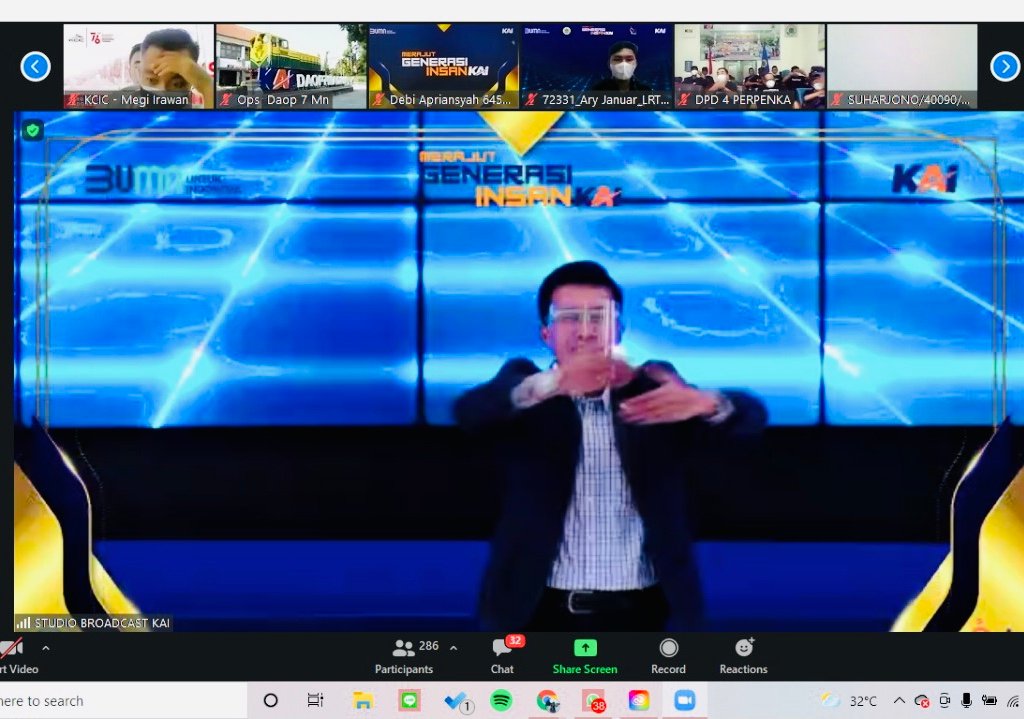Select the Ops Daop 7 Mn thumbnail

[291, 66]
